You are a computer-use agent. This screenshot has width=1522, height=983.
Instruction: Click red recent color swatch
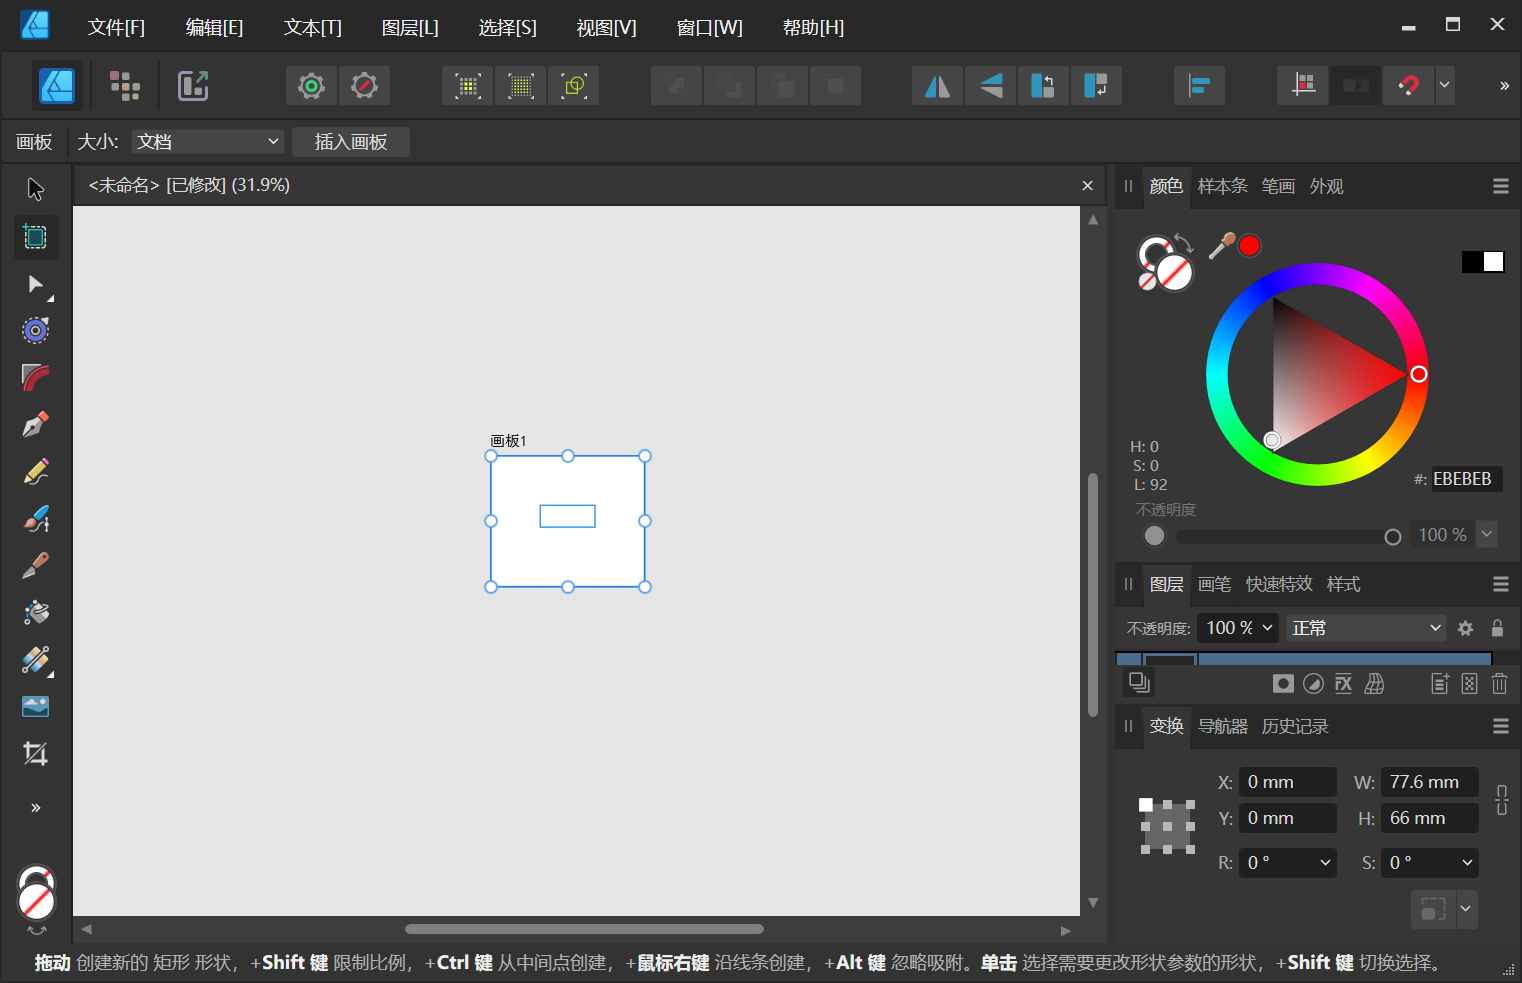coord(1249,245)
